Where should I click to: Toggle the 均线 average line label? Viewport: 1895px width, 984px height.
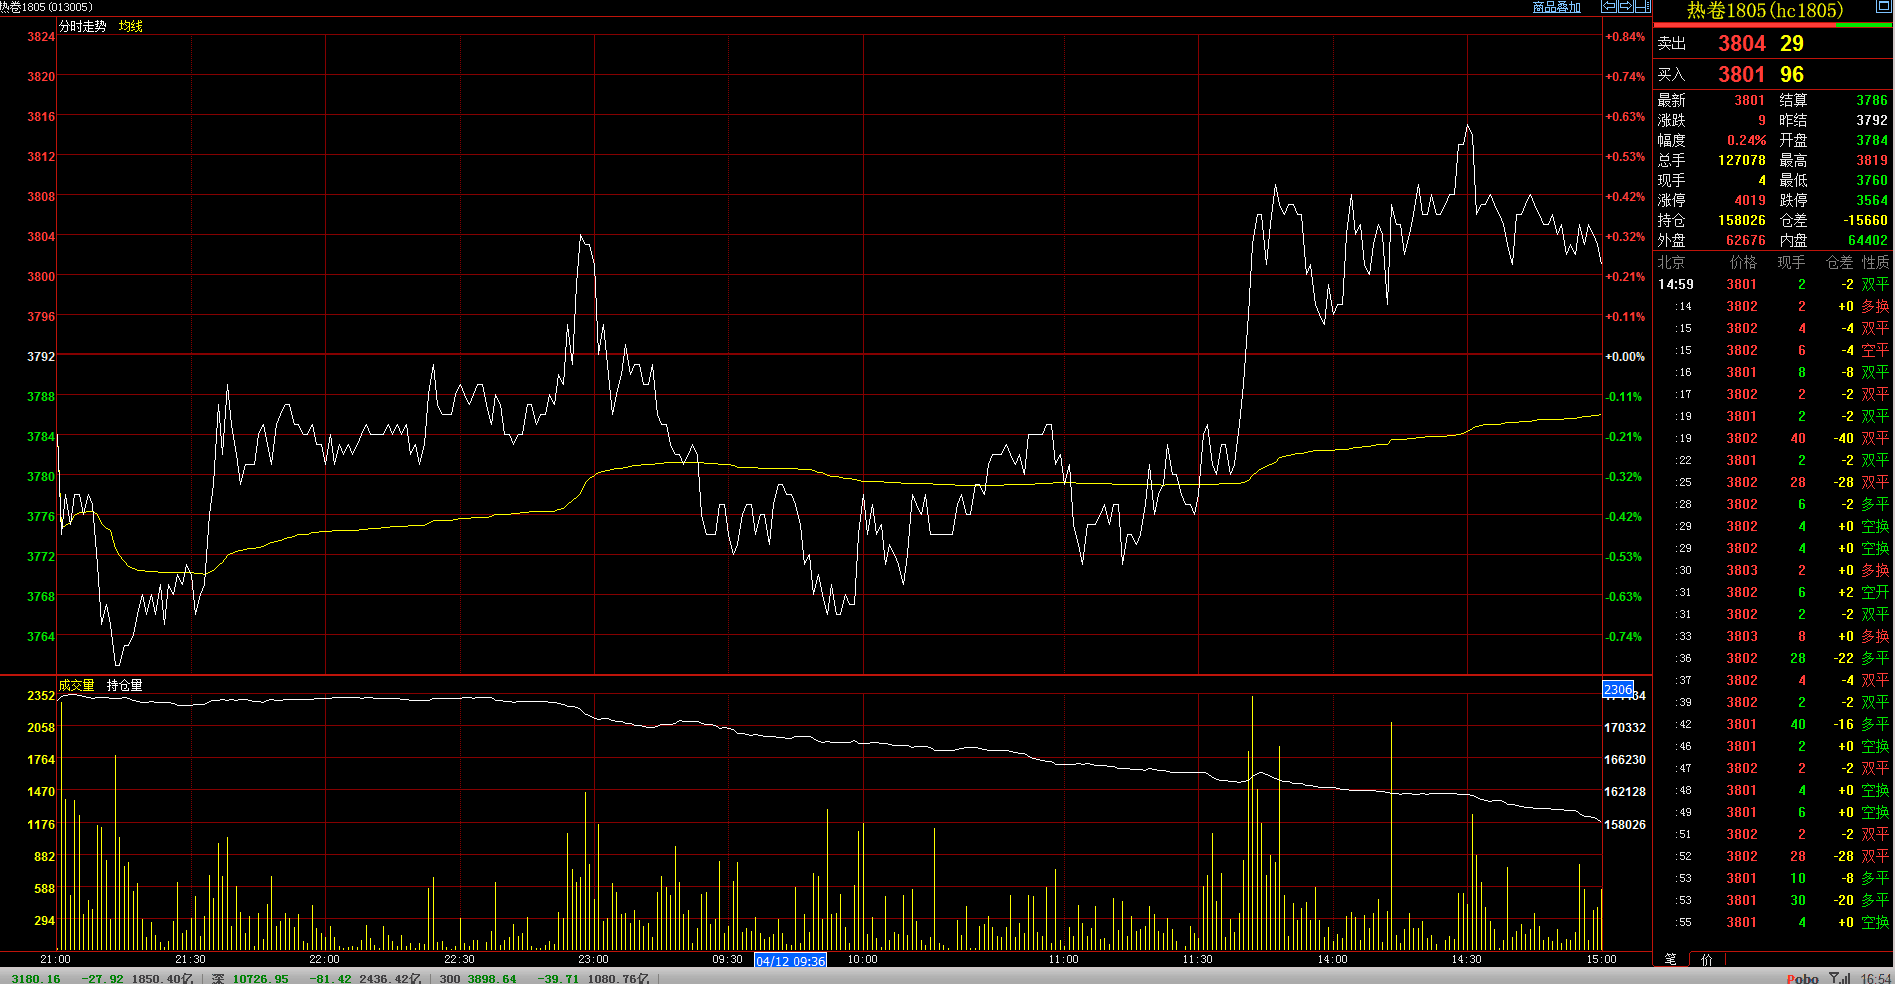pos(131,26)
